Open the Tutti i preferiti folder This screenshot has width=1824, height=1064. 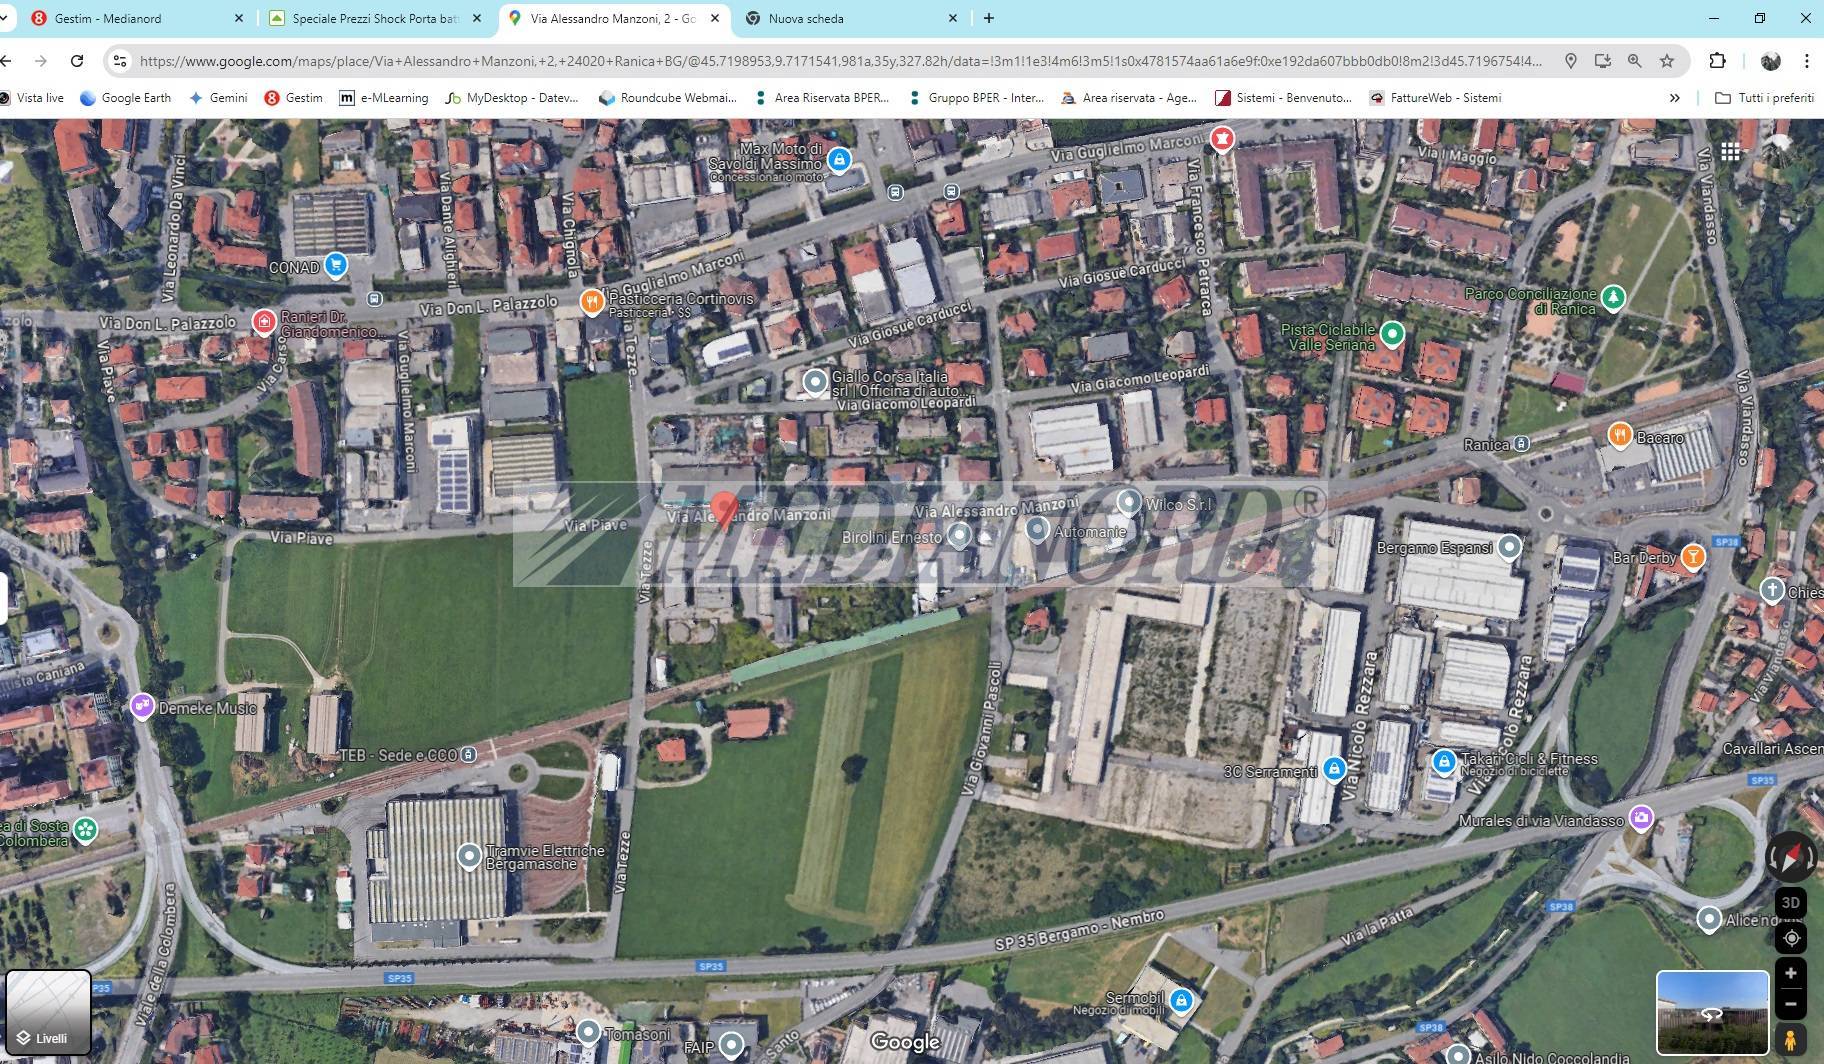point(1764,98)
